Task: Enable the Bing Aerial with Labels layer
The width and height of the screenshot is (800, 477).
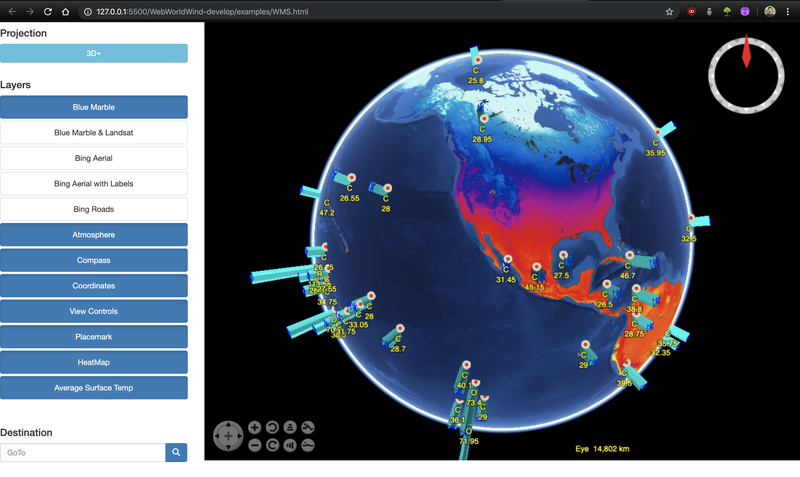Action: pyautogui.click(x=94, y=184)
